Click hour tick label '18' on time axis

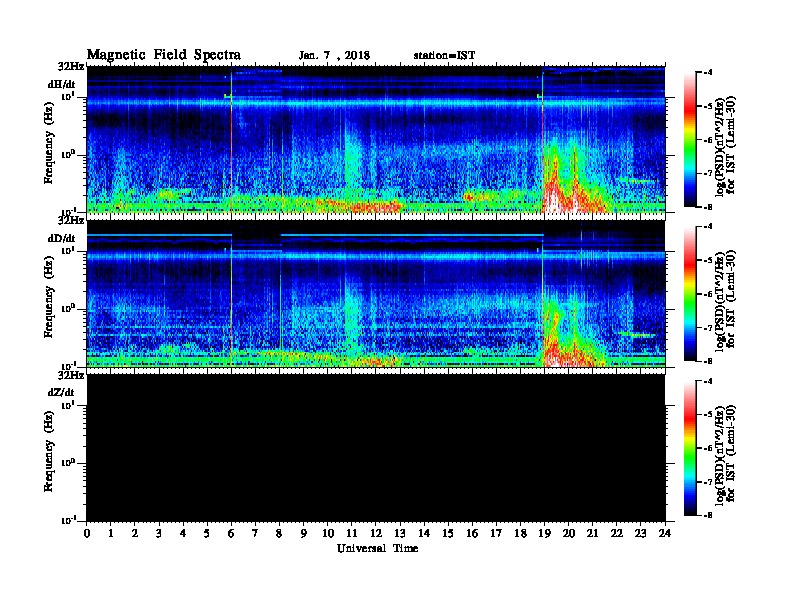[520, 534]
